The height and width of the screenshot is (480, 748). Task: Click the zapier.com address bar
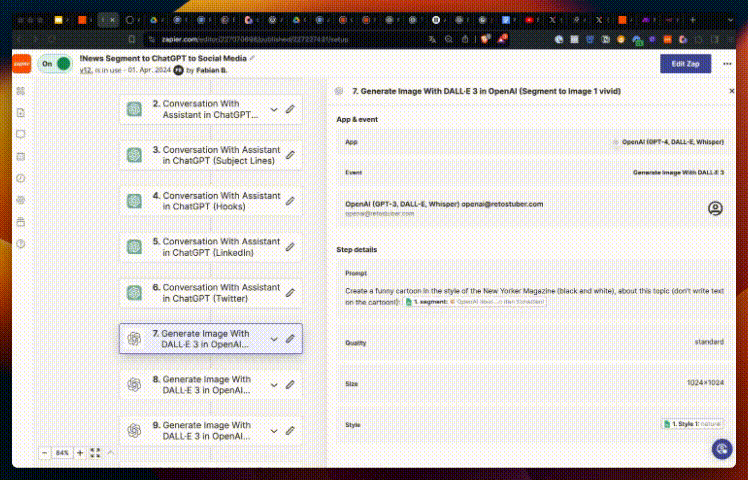click(x=286, y=40)
